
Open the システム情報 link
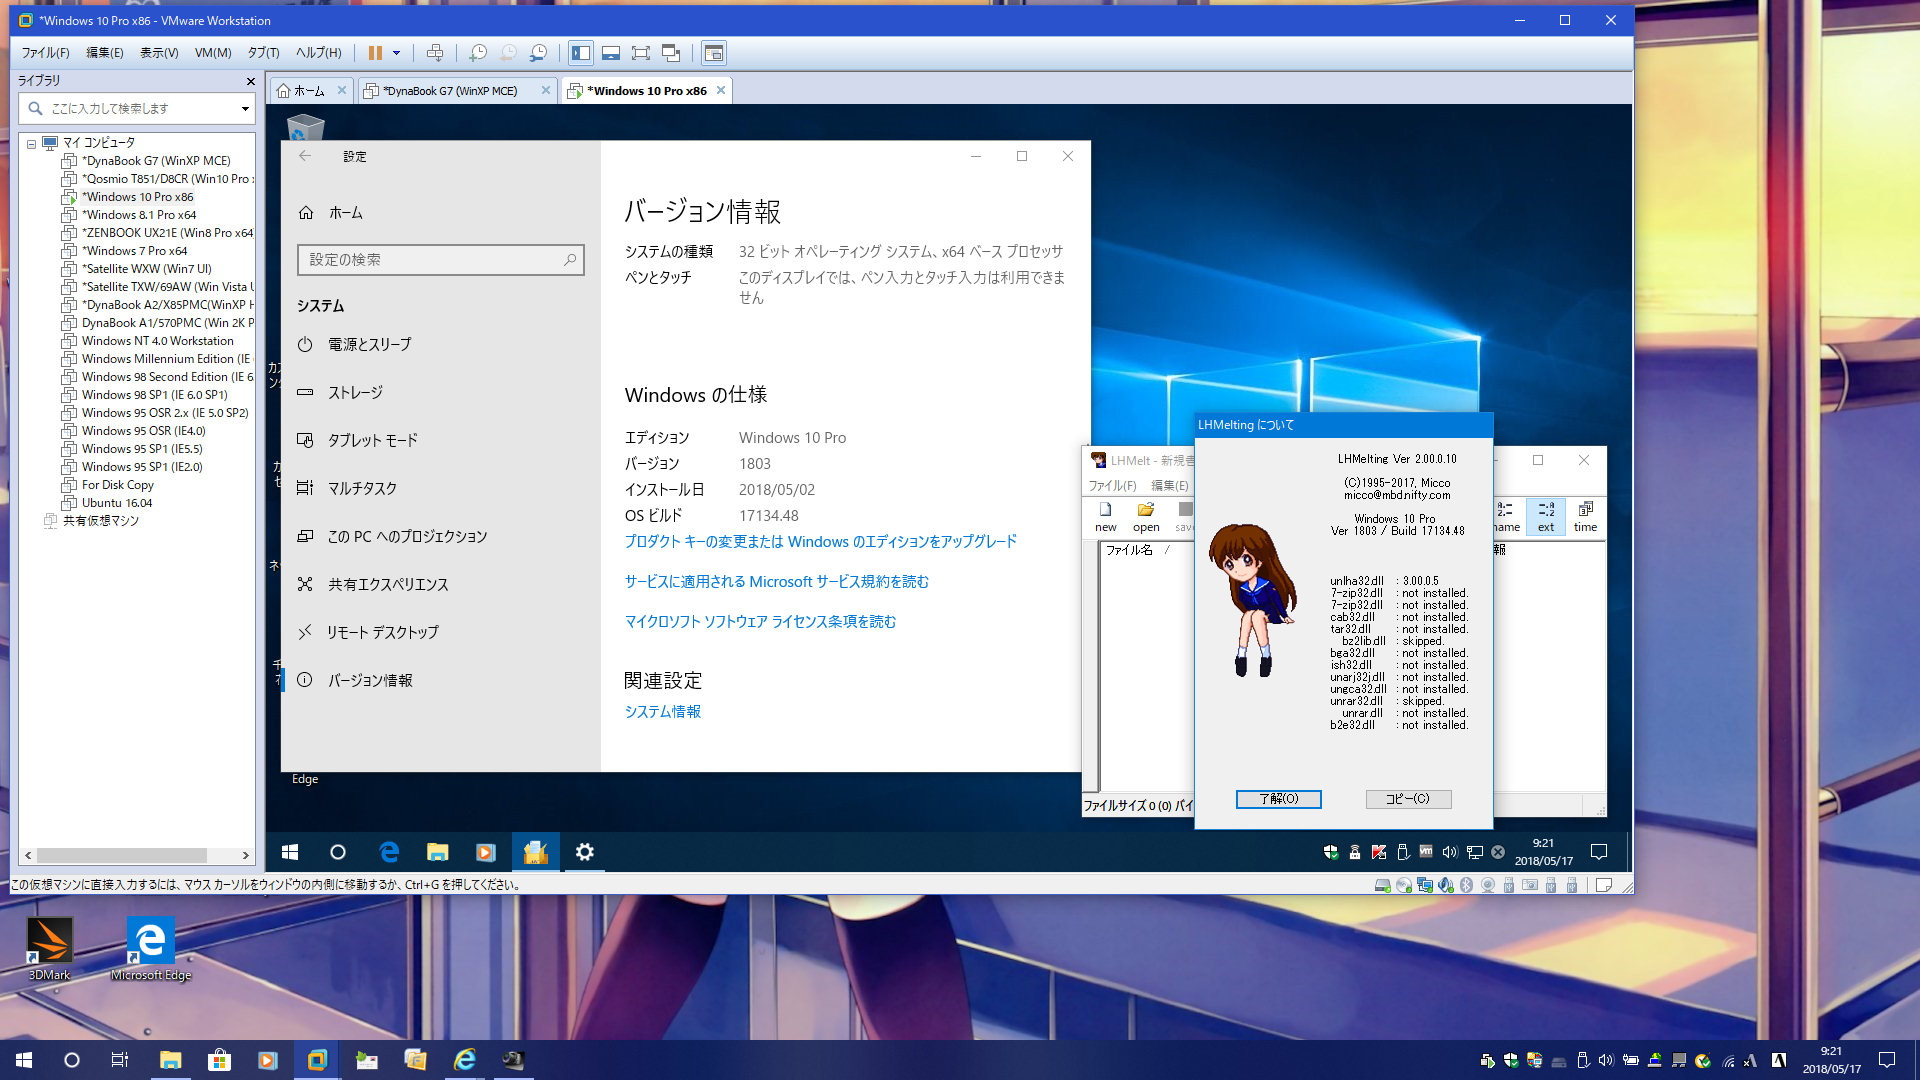point(662,711)
